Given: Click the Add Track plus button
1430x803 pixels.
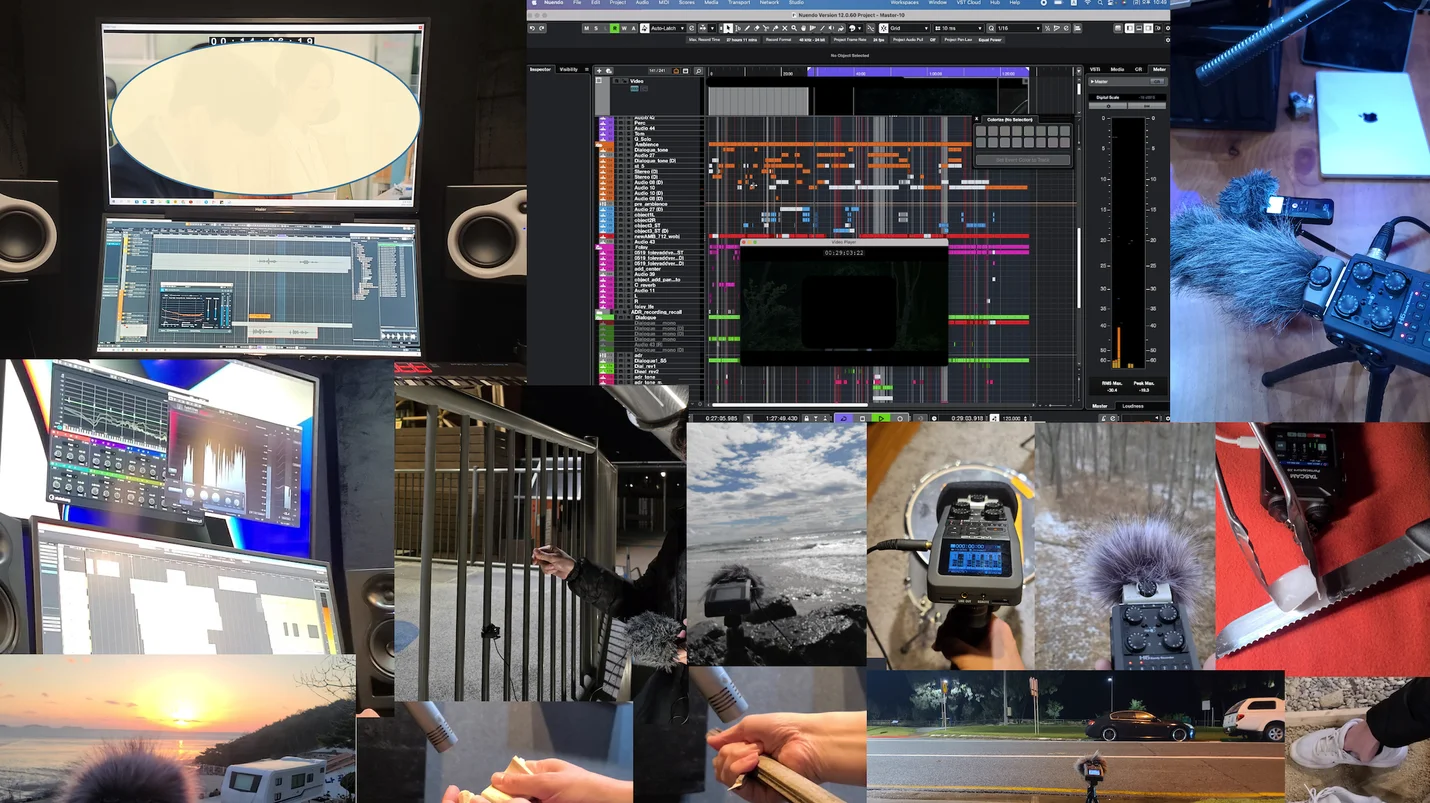Looking at the screenshot, I should click(x=599, y=71).
